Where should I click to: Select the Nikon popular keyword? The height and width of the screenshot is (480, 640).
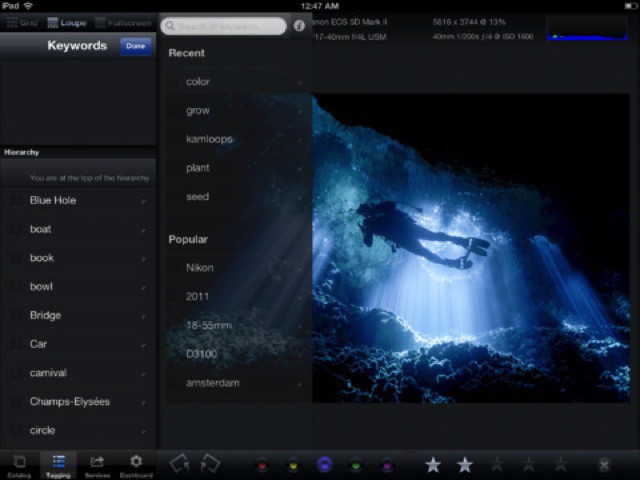click(x=200, y=268)
